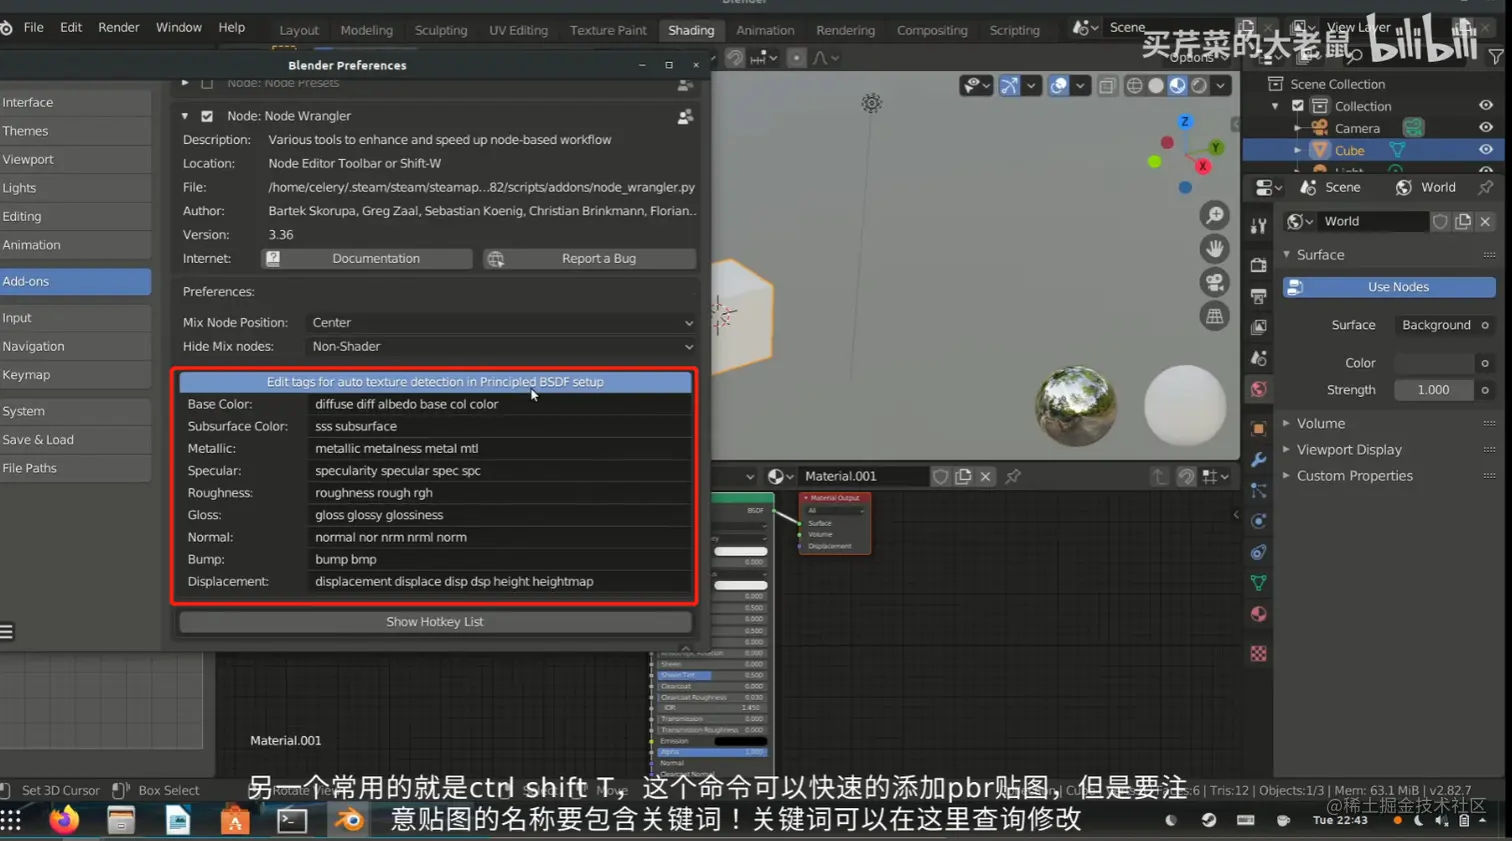Switch to the Sculpting workspace tab
Screen dimensions: 1512x841
click(x=441, y=30)
